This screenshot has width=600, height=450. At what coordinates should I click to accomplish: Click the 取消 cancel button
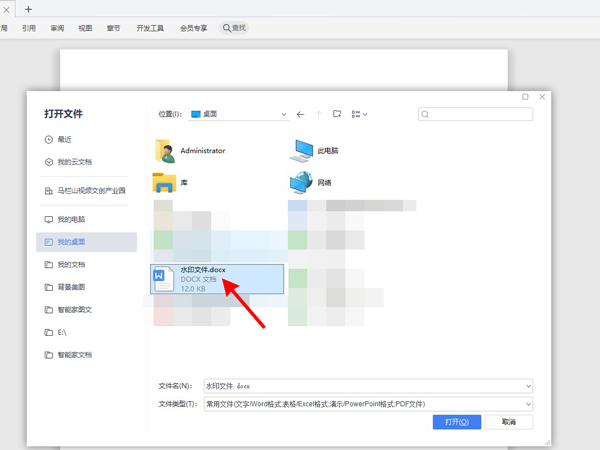click(x=509, y=423)
